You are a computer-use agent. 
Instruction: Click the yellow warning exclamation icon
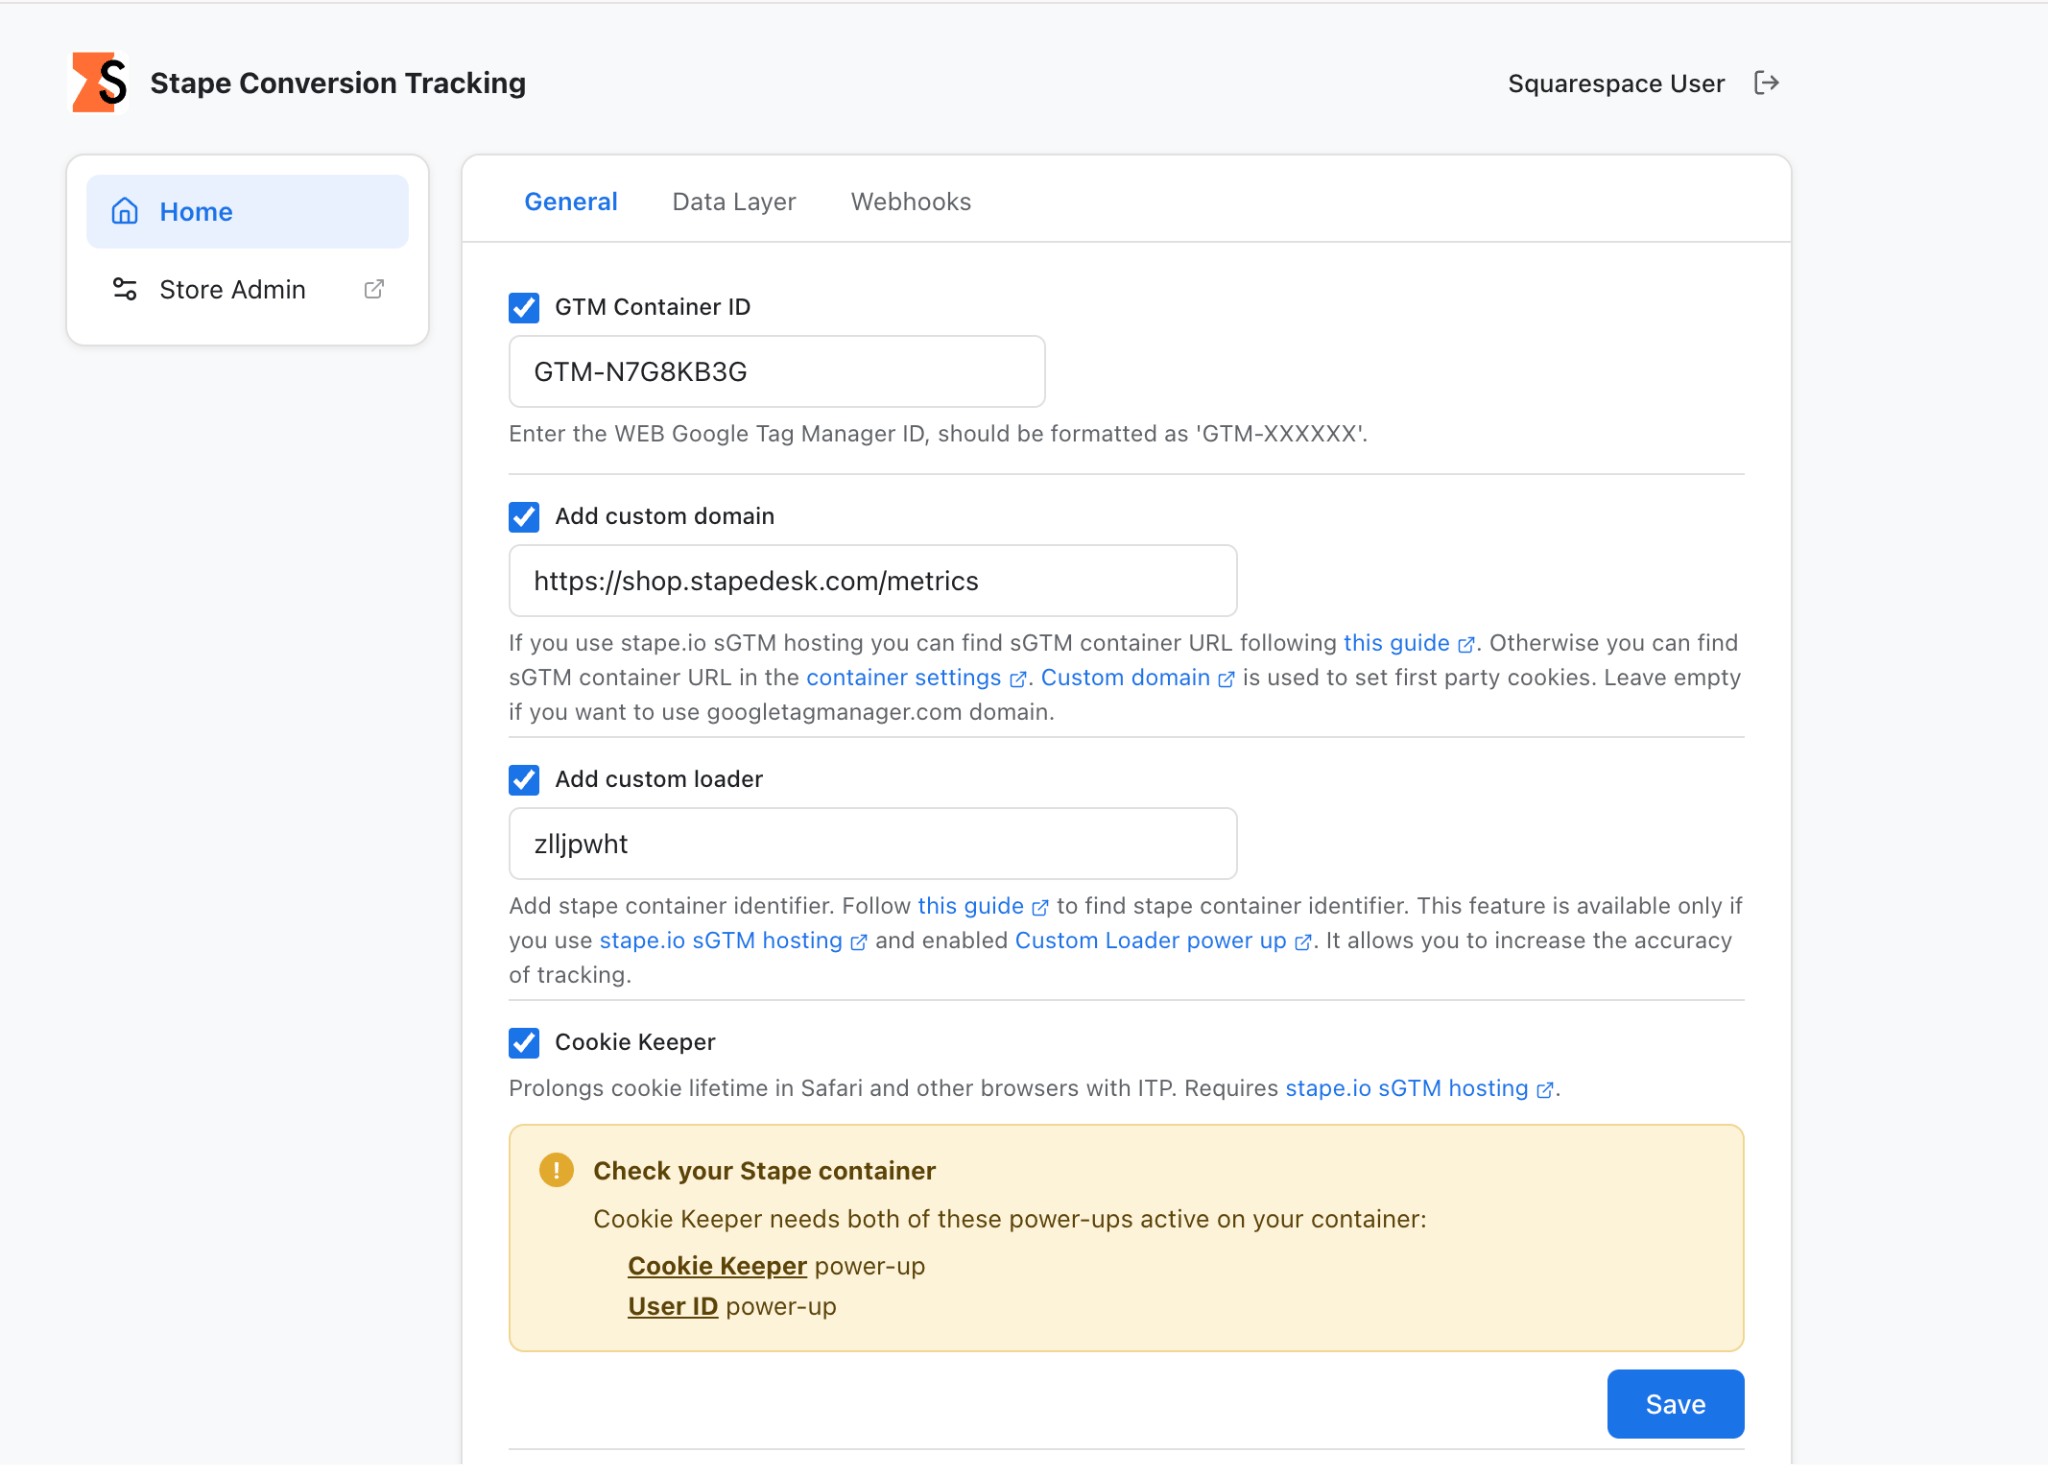[x=556, y=1170]
